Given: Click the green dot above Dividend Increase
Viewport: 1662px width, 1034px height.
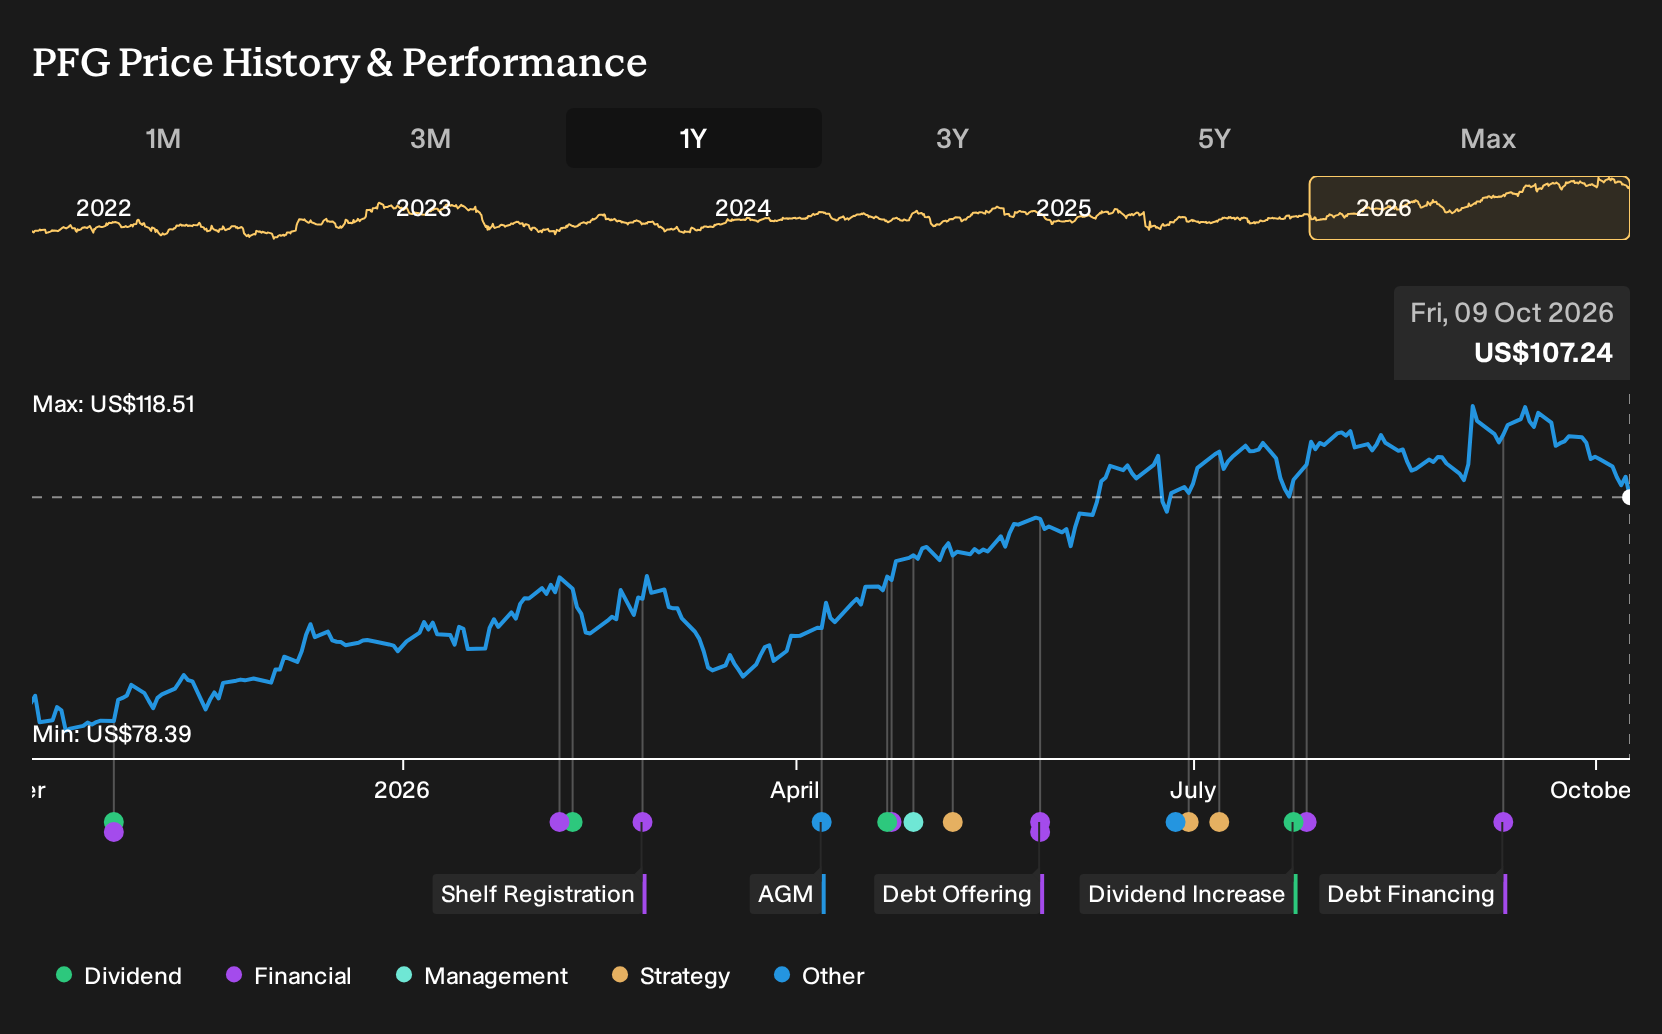Looking at the screenshot, I should pos(1293,822).
